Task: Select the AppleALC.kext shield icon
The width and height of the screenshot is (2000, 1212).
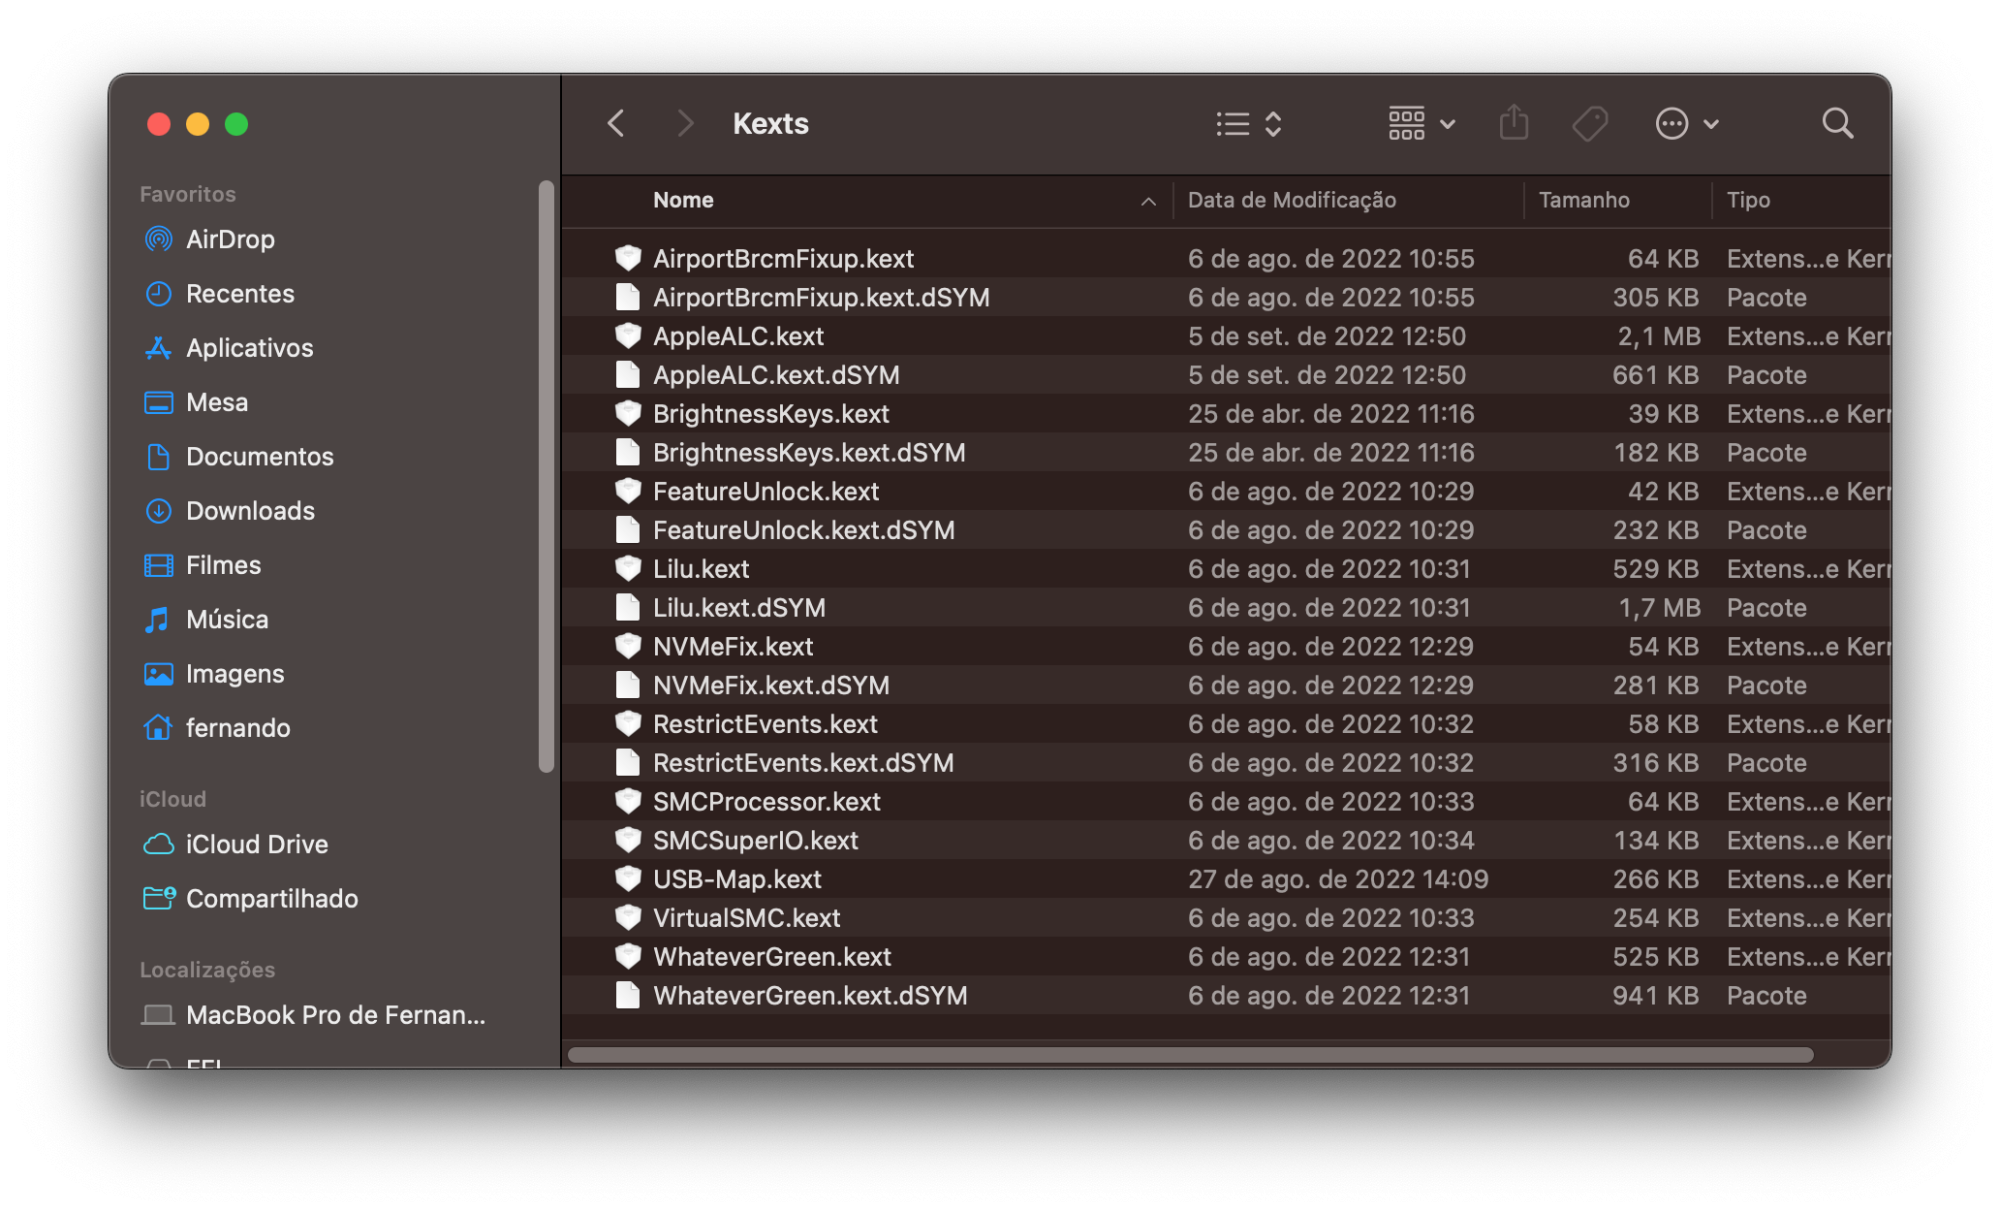Action: (627, 335)
